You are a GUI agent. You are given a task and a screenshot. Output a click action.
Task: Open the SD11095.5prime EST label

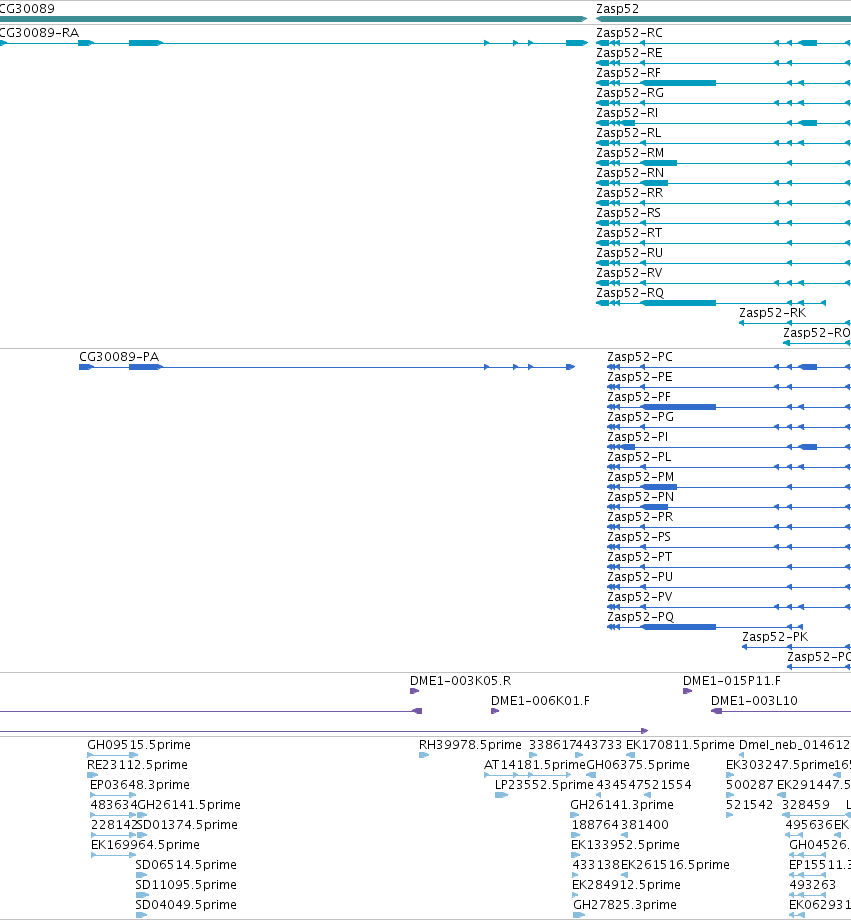point(185,885)
